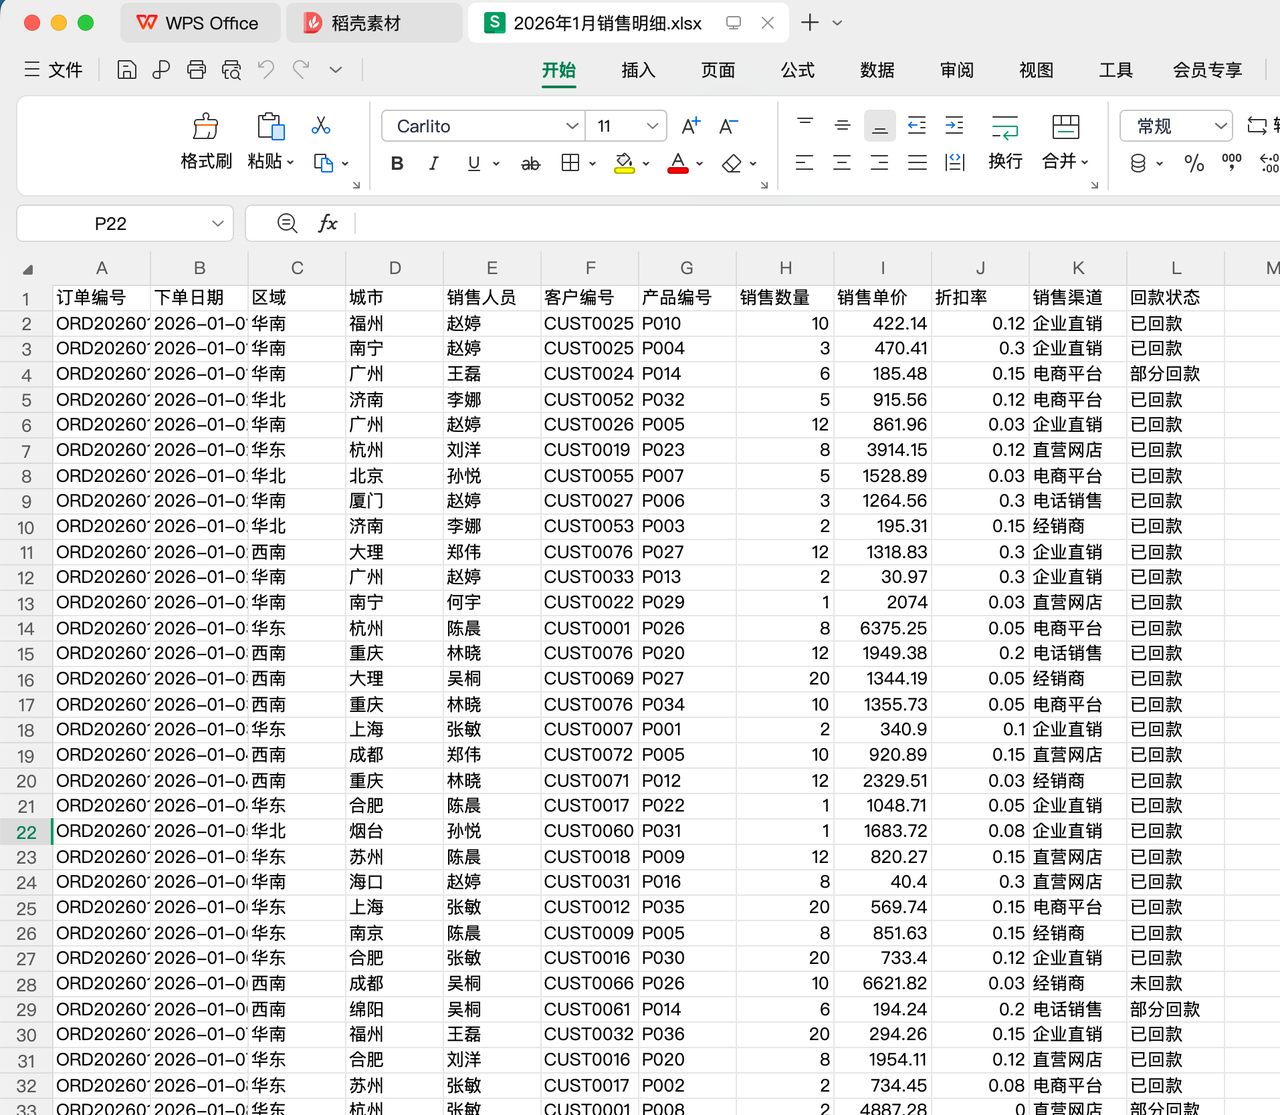Switch to the 数据 ribbon tab

coord(877,70)
